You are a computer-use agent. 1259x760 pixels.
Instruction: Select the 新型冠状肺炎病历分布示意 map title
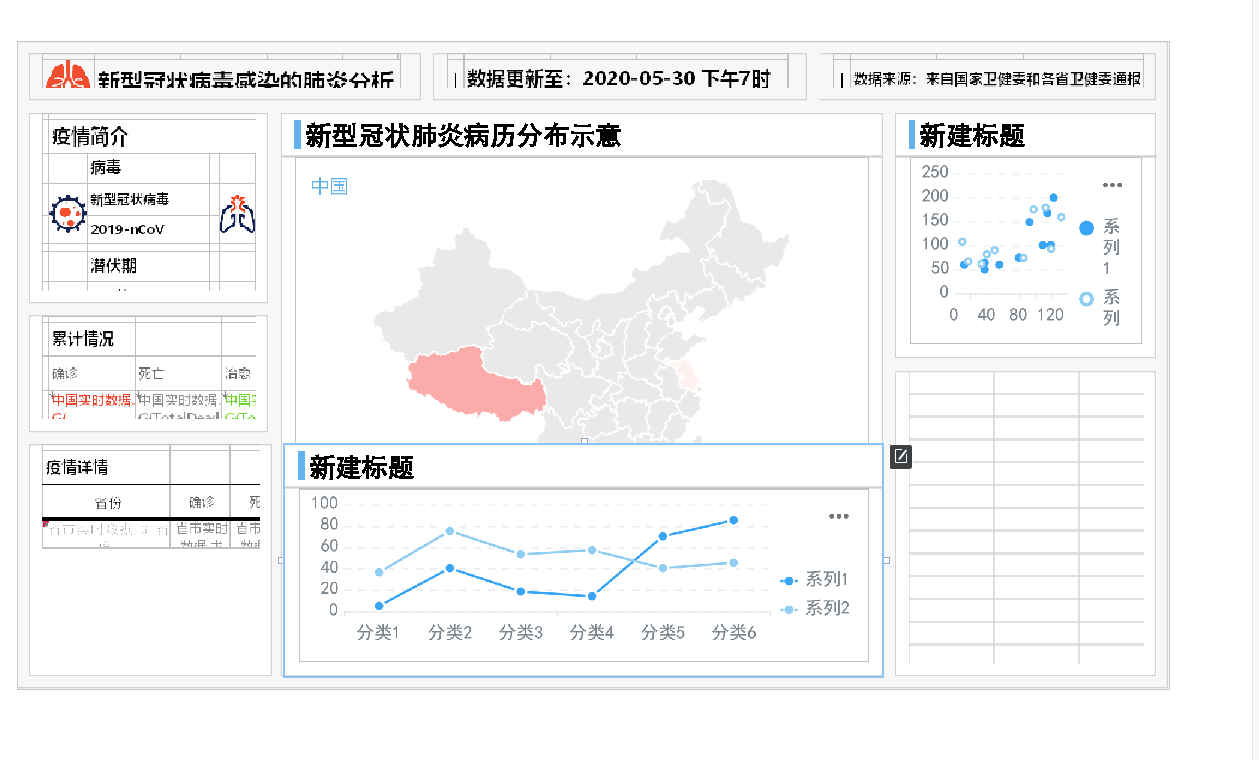pos(463,135)
